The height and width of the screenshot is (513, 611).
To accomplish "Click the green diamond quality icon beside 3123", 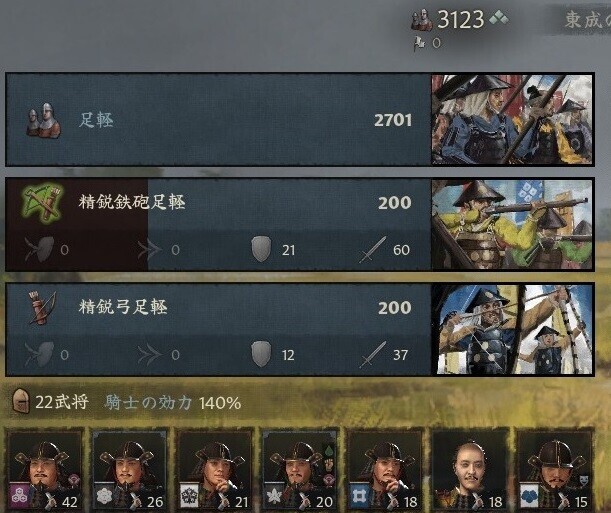I will click(499, 18).
